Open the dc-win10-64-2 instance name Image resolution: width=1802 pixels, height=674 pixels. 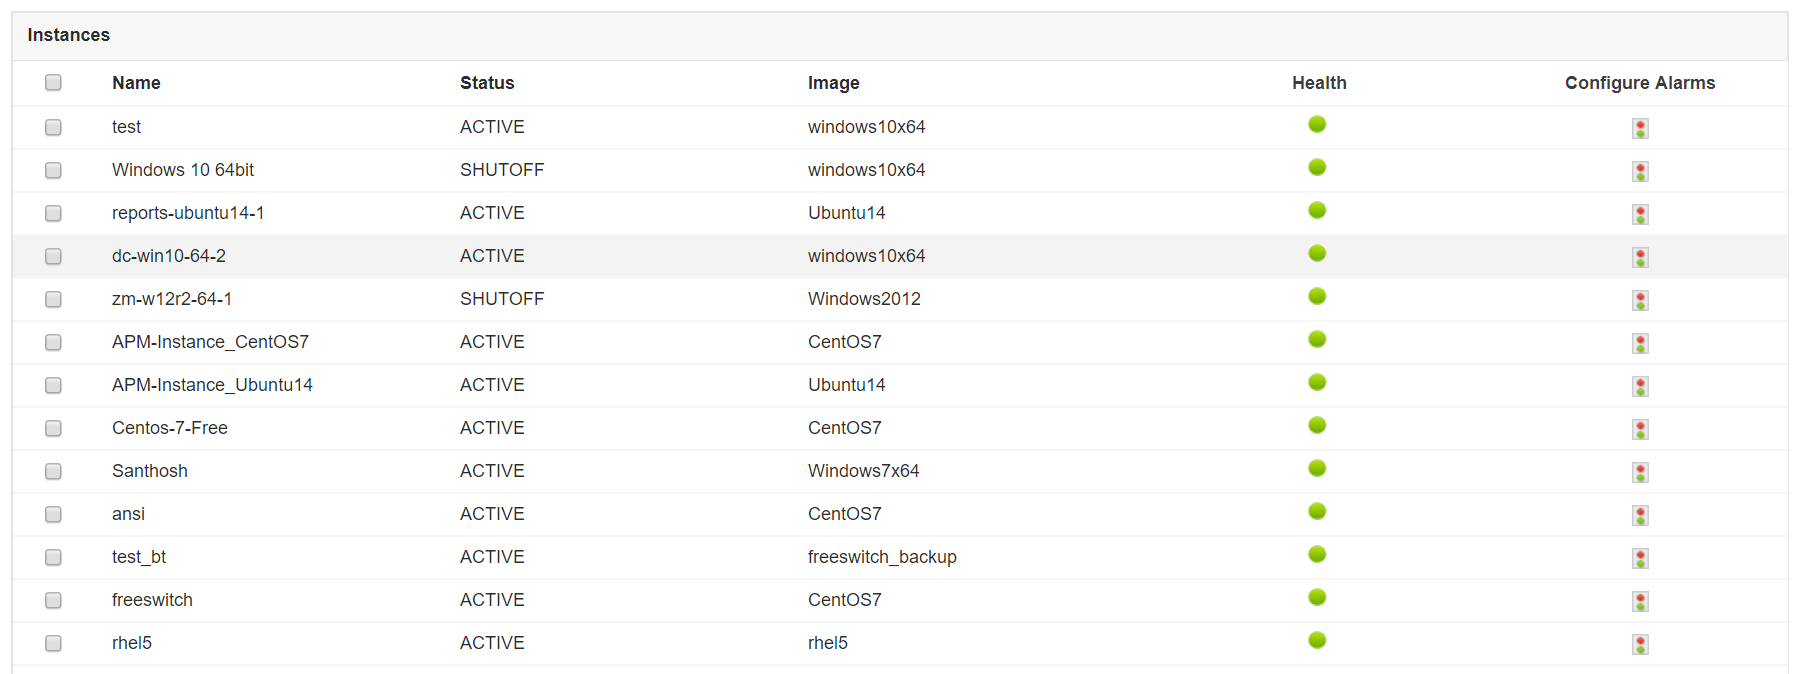coord(169,256)
